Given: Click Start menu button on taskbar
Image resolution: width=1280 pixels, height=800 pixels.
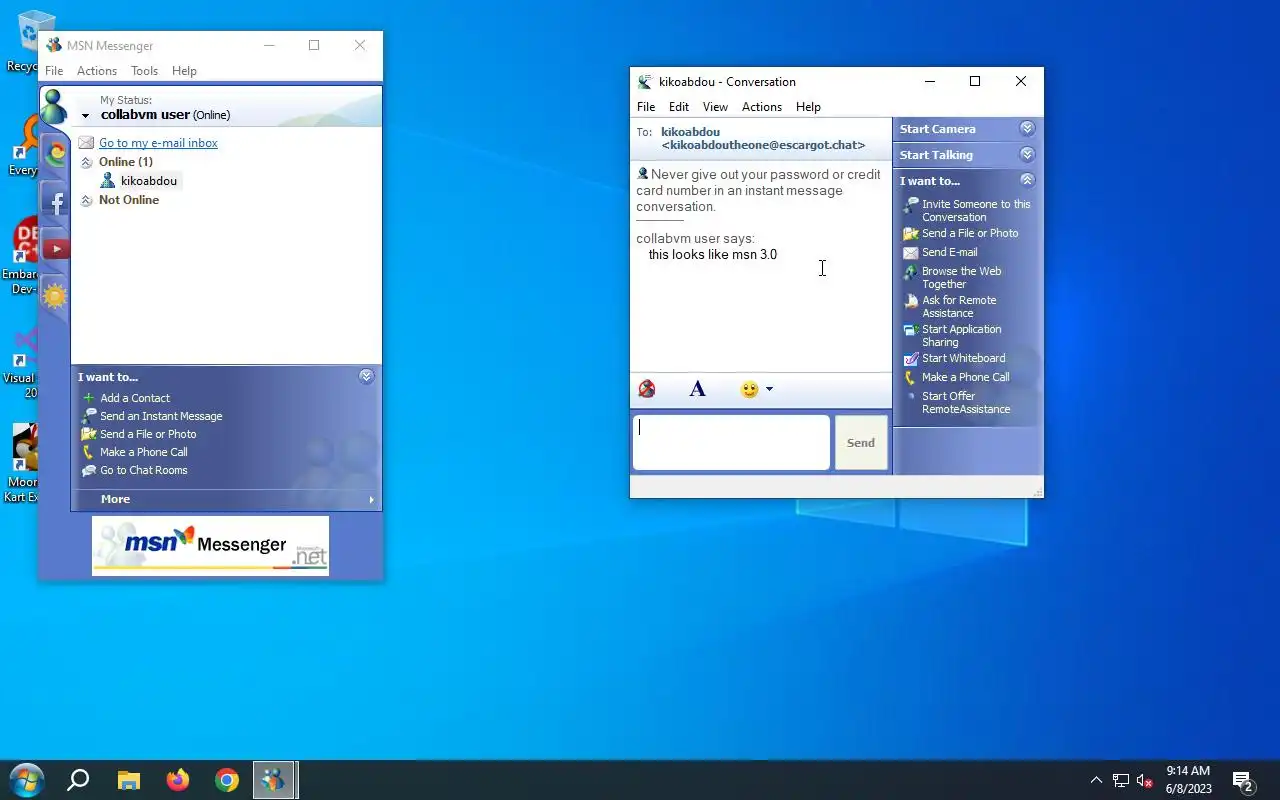Looking at the screenshot, I should [x=26, y=780].
